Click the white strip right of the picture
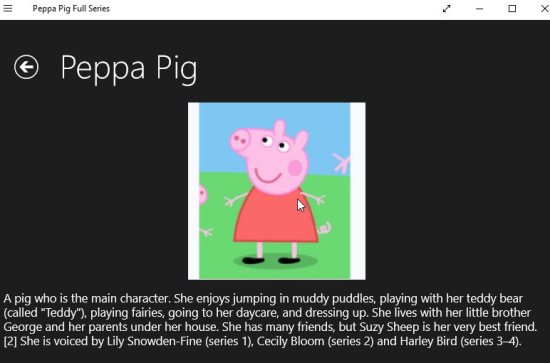 tap(358, 191)
